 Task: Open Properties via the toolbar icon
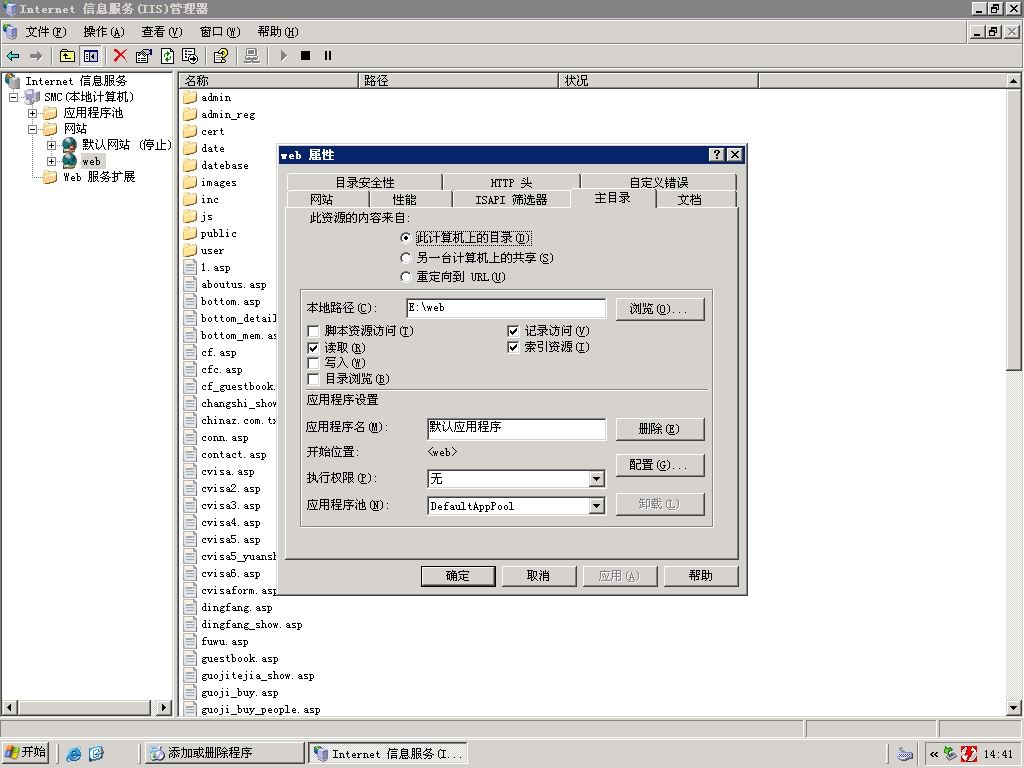pyautogui.click(x=144, y=56)
